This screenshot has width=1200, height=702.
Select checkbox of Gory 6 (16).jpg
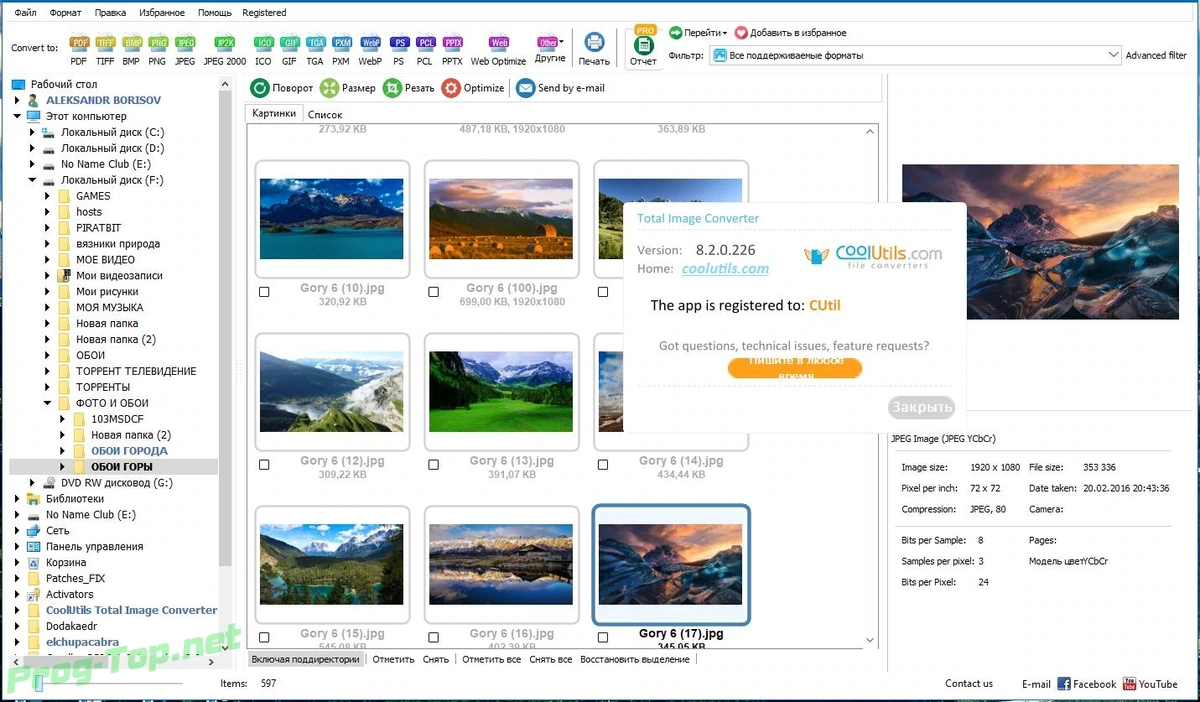[x=433, y=637]
